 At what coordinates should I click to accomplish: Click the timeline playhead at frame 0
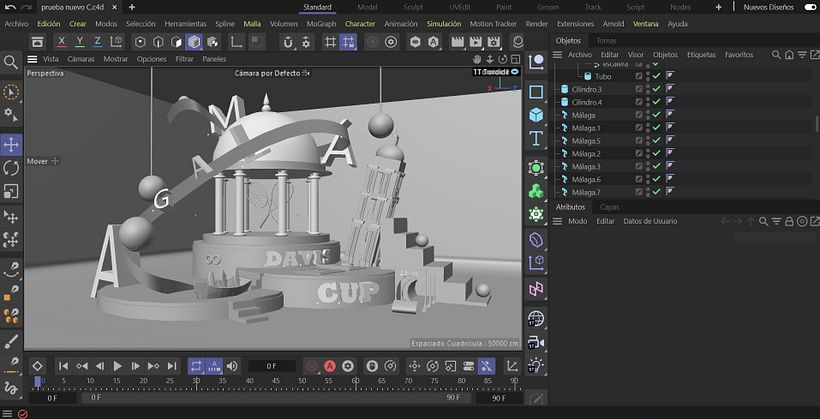[38, 382]
